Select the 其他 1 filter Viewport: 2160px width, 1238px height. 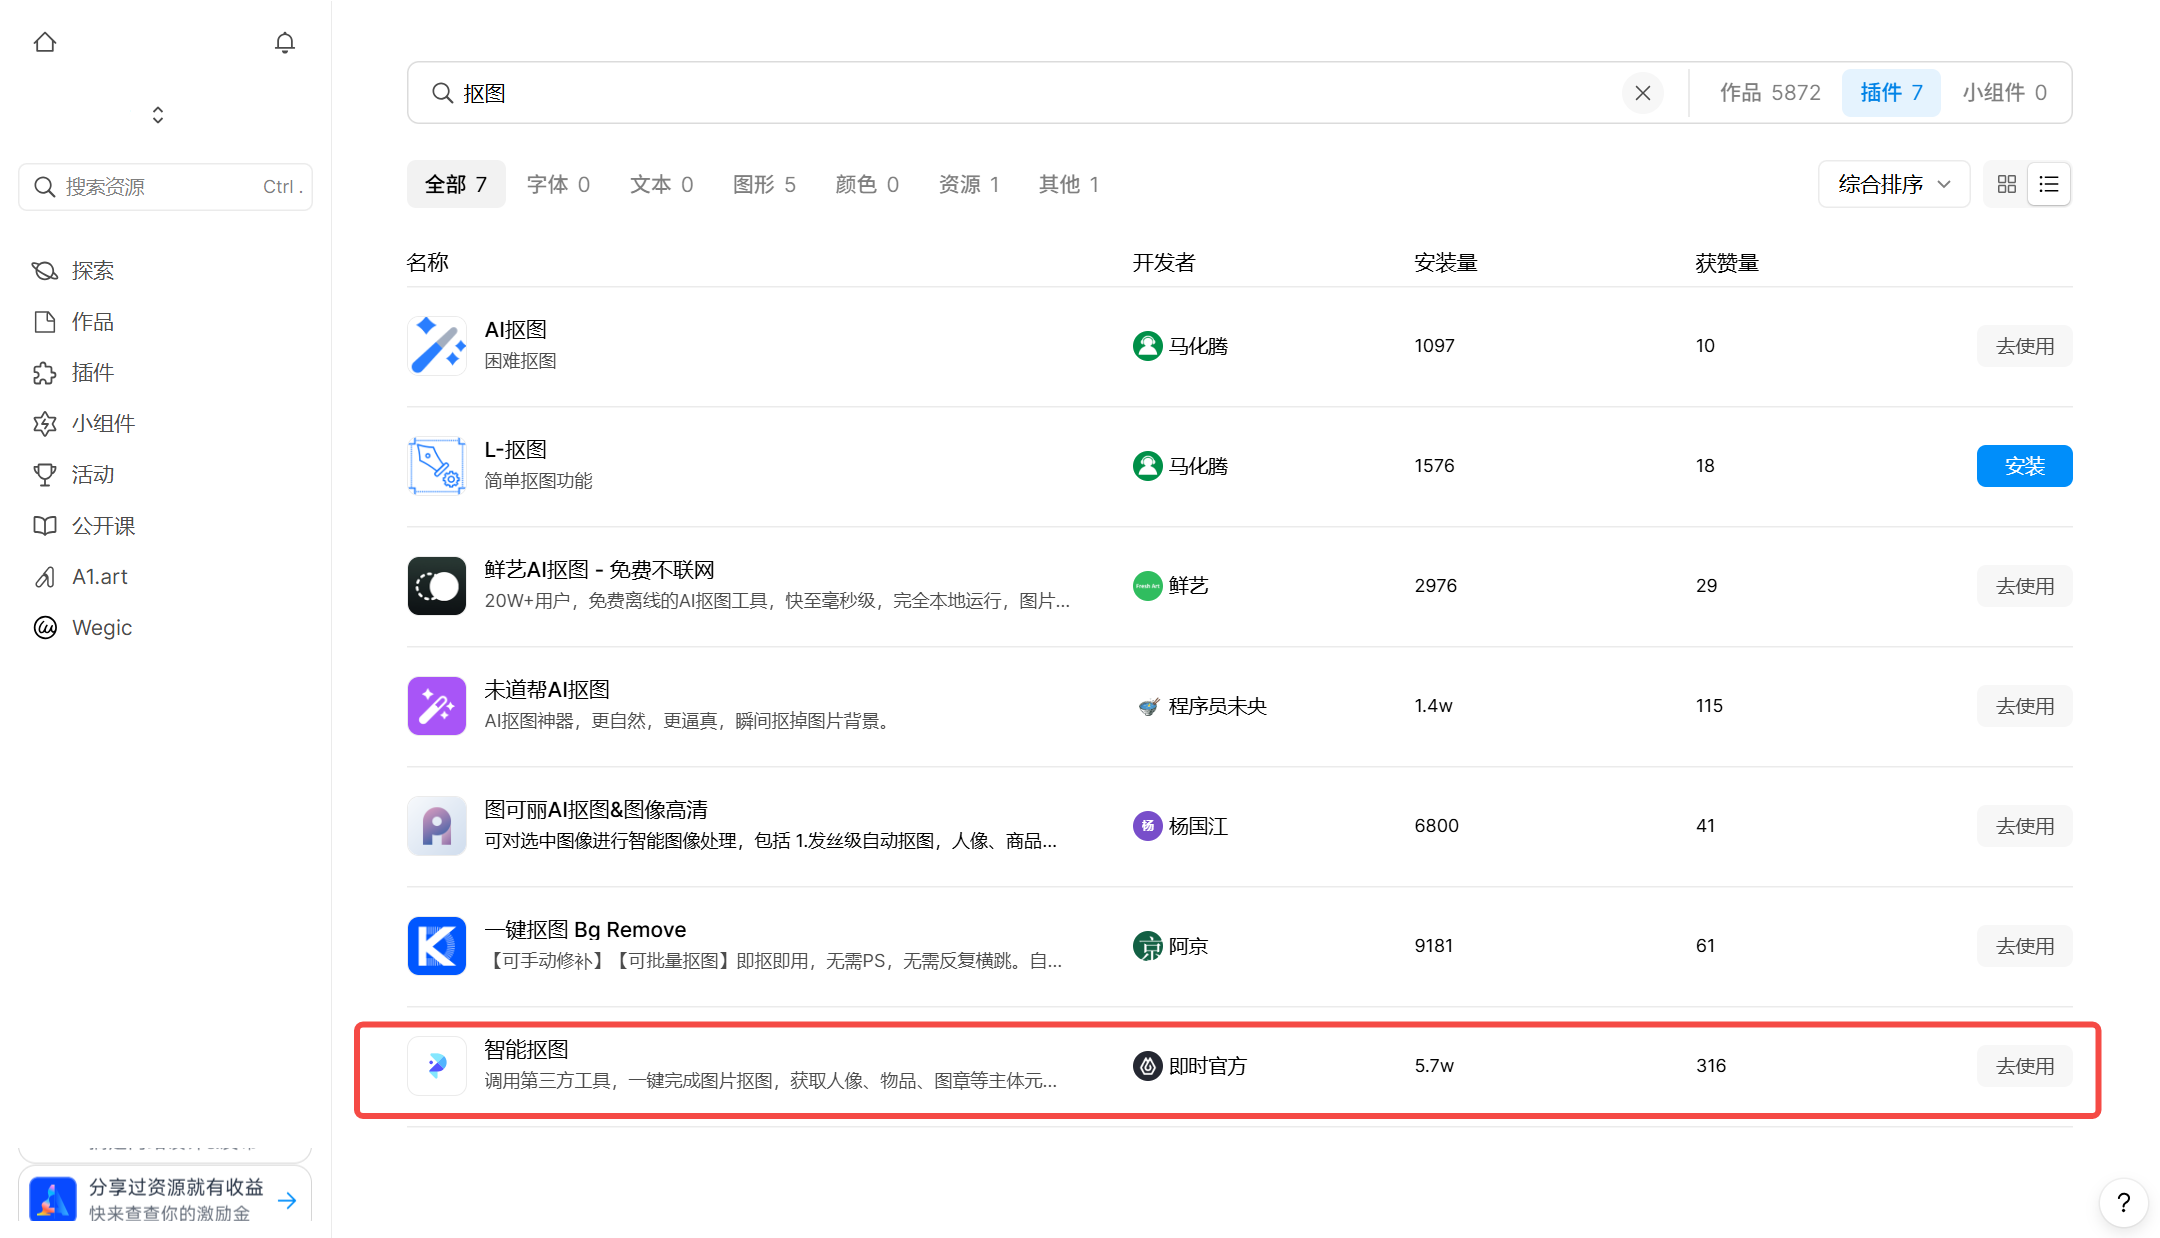point(1069,185)
